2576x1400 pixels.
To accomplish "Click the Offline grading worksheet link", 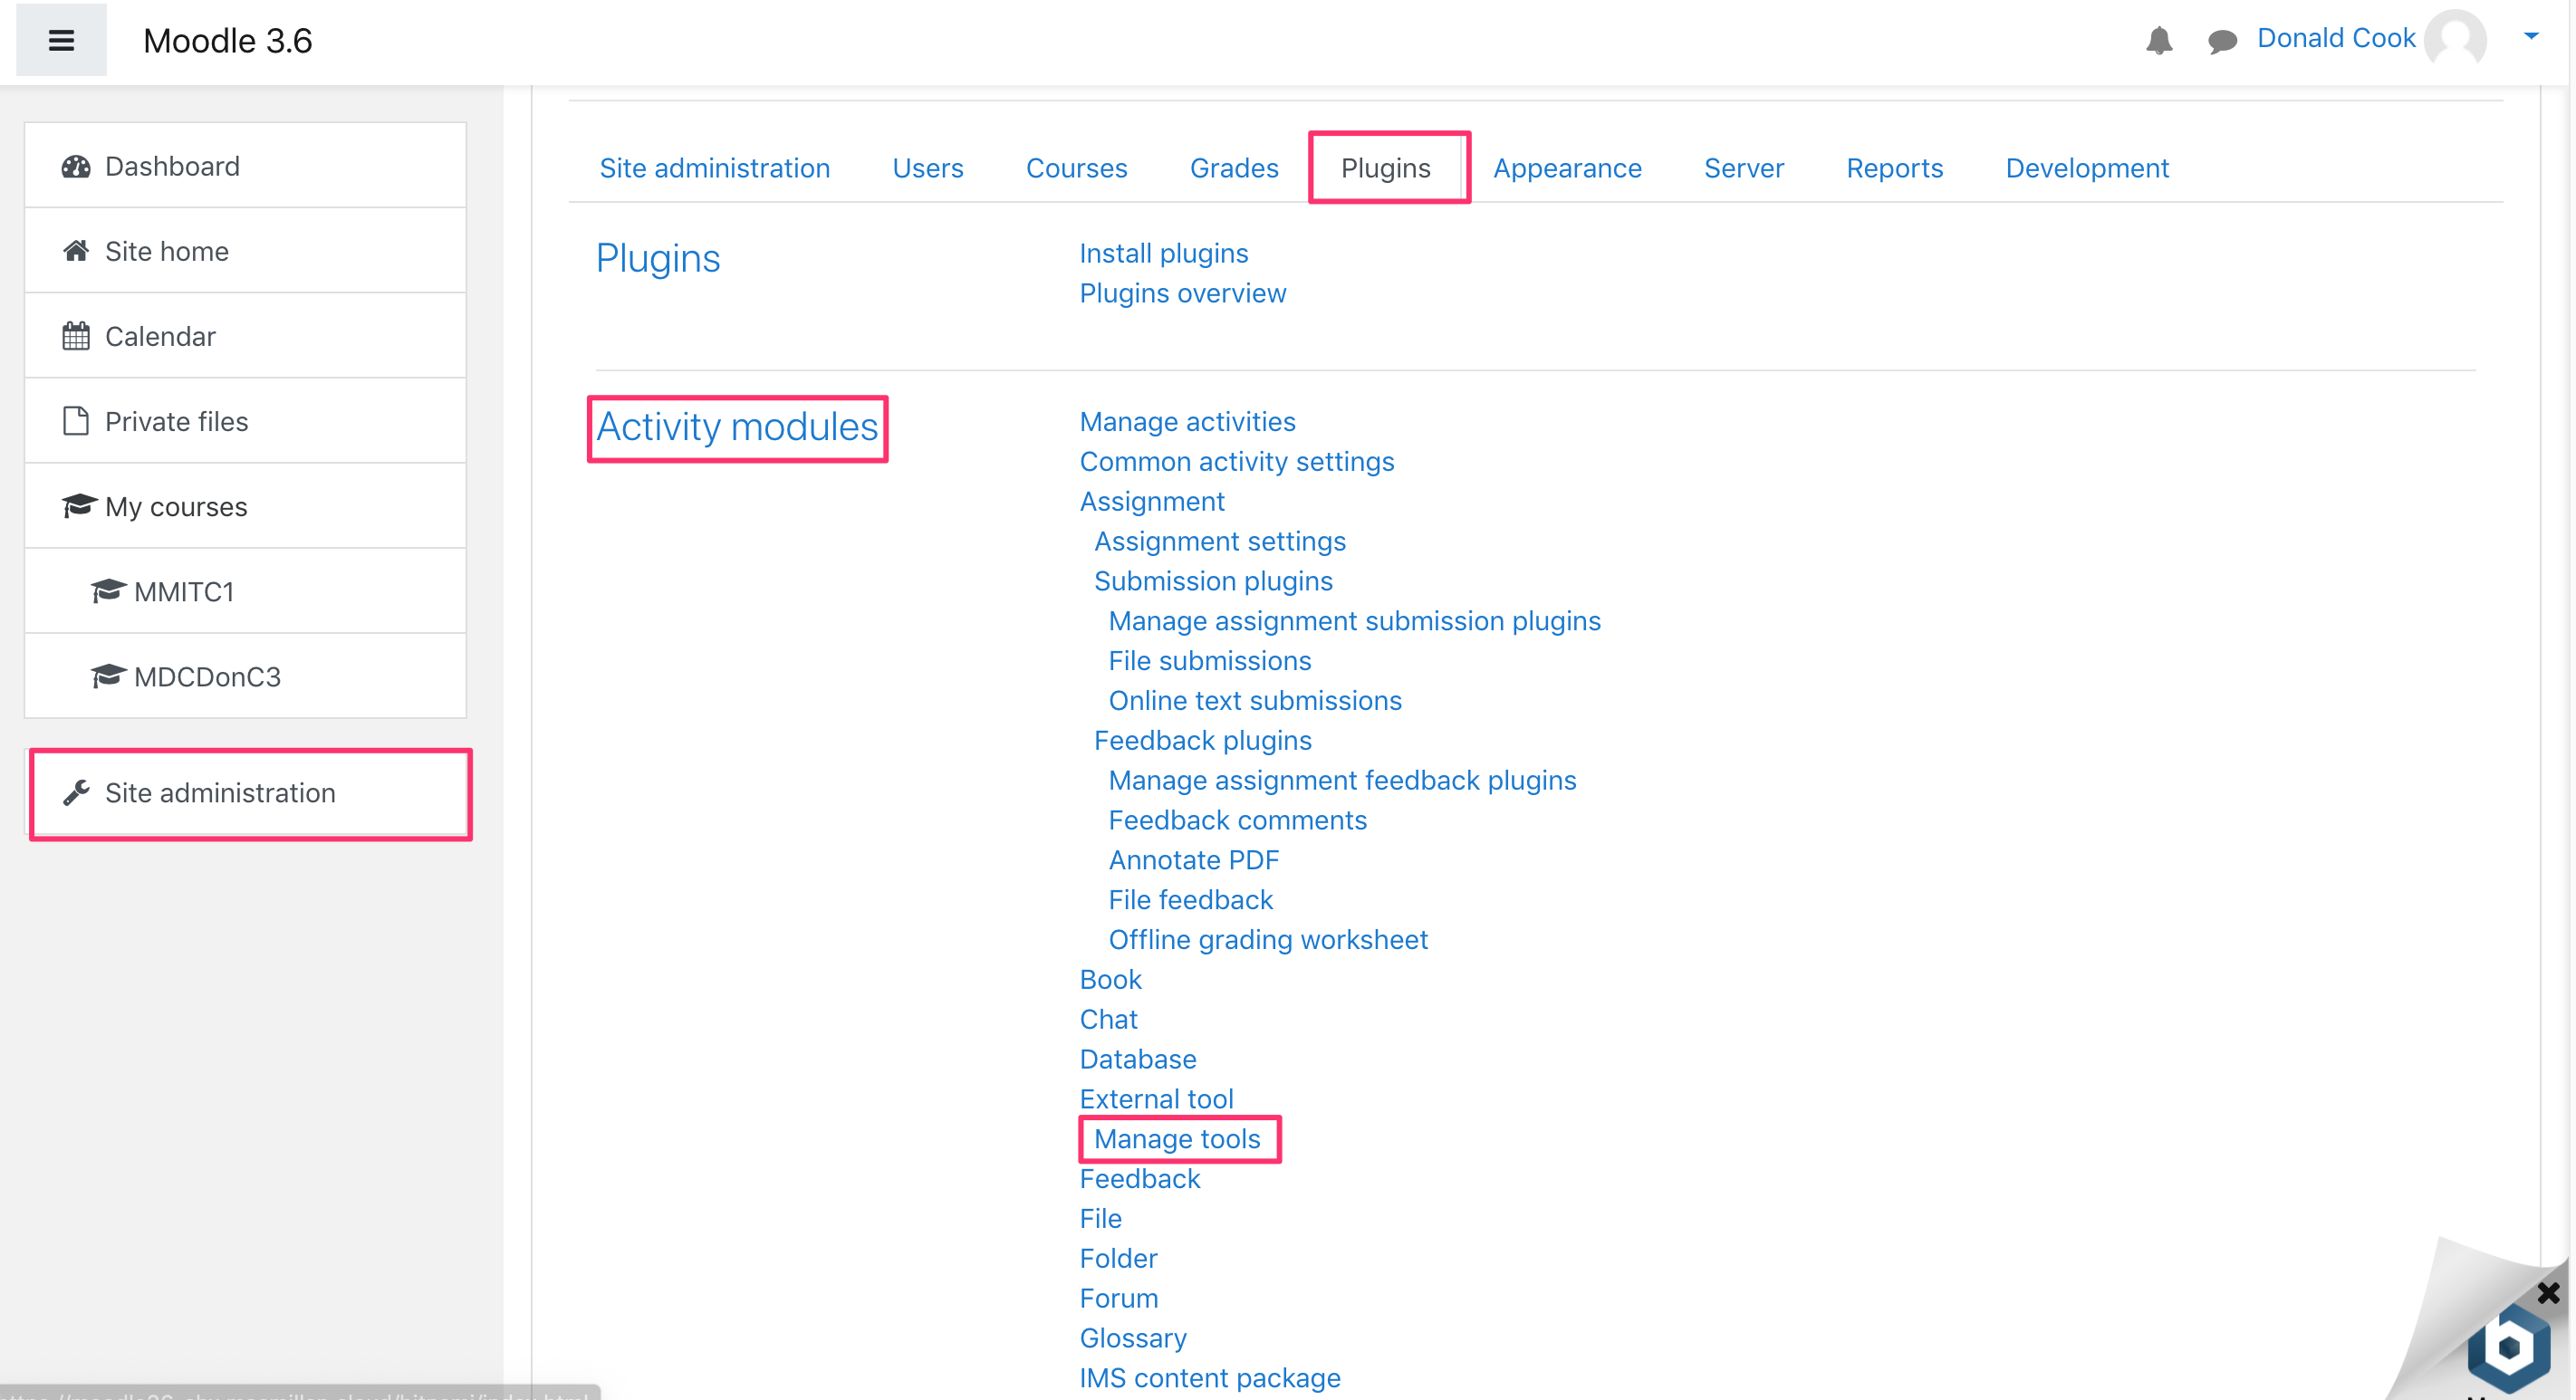I will [x=1268, y=939].
